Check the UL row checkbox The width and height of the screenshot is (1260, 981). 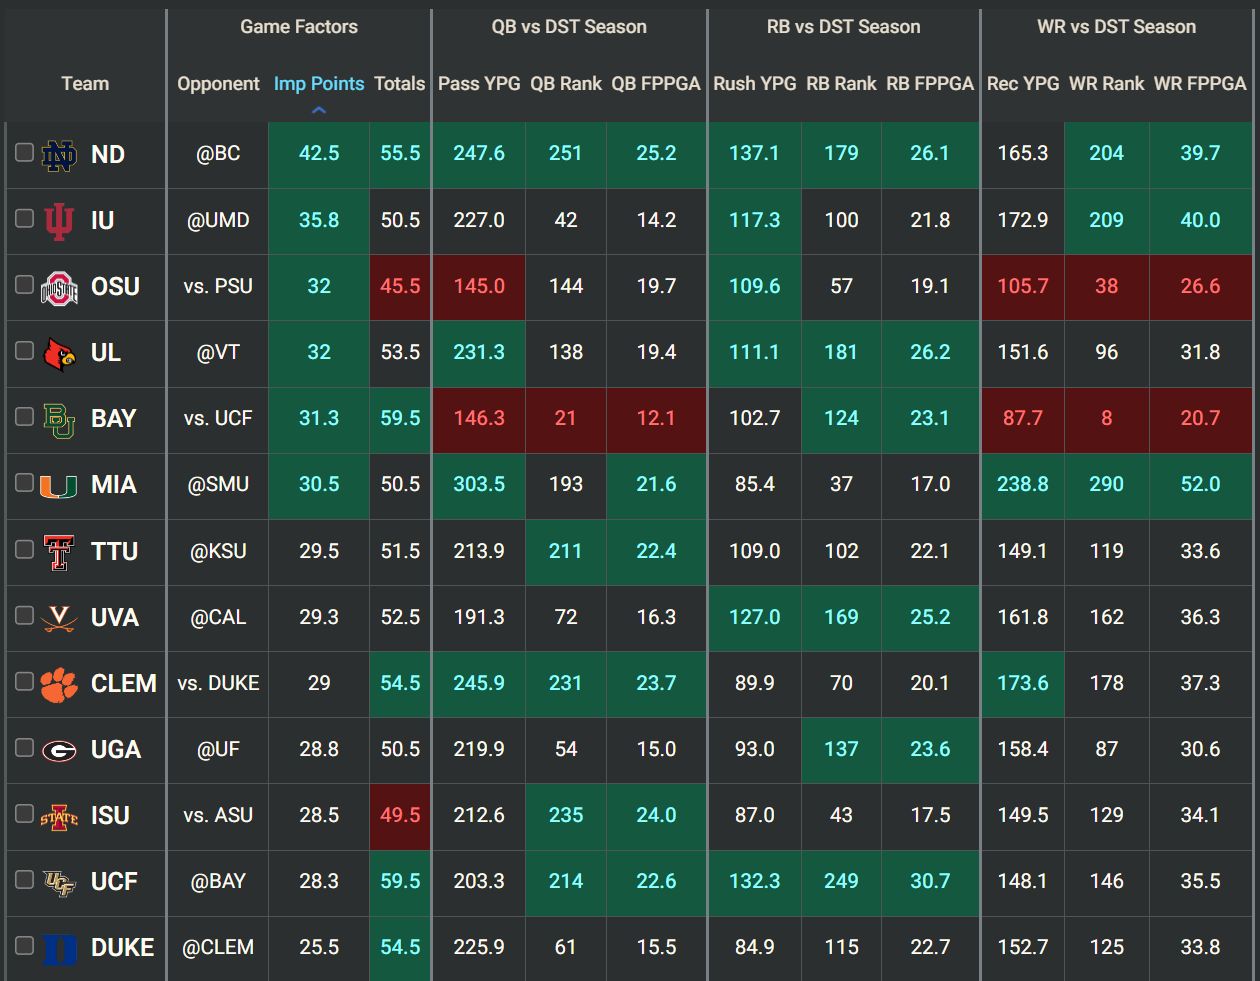coord(24,350)
